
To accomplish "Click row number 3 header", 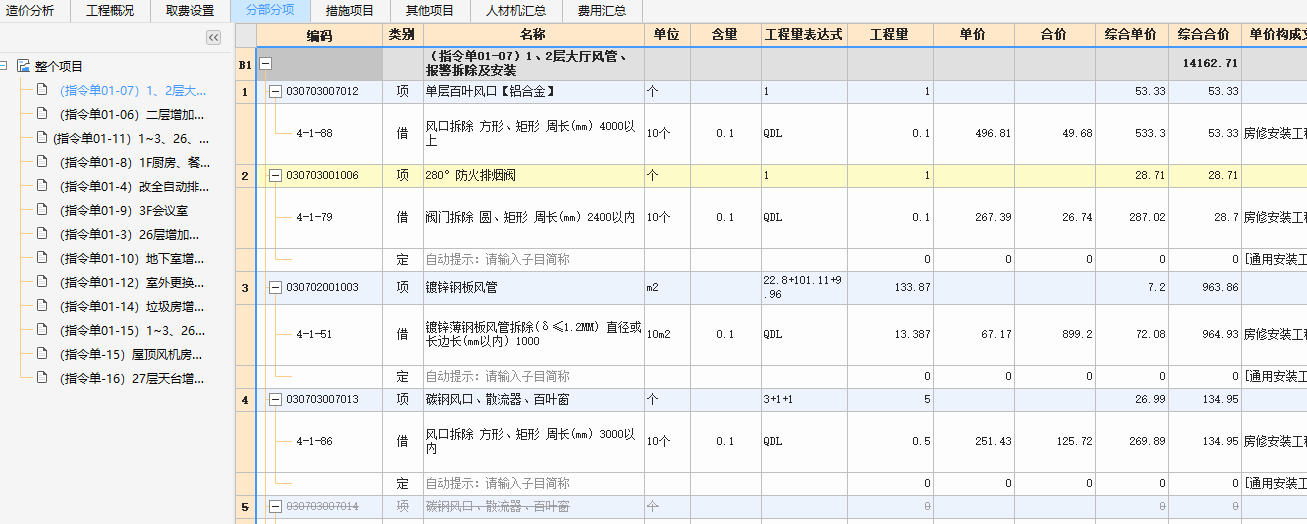I will point(245,287).
